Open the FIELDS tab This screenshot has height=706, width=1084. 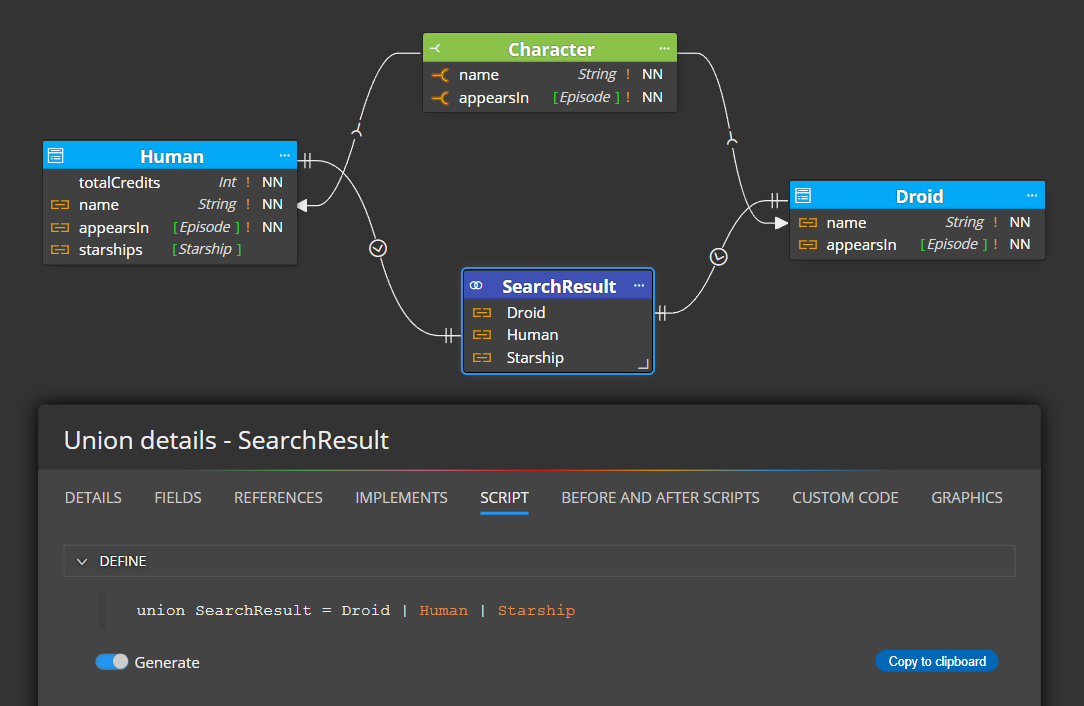(178, 497)
